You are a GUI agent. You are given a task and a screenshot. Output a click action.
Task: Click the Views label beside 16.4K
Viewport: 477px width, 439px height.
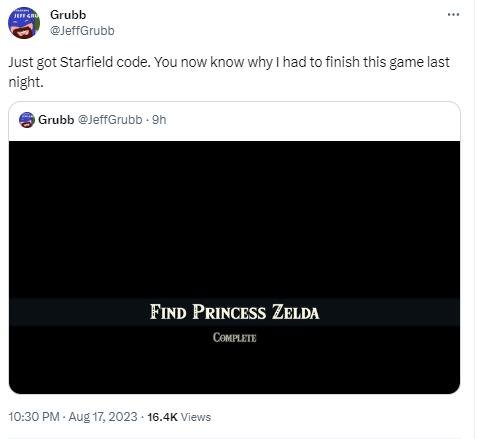(x=196, y=417)
